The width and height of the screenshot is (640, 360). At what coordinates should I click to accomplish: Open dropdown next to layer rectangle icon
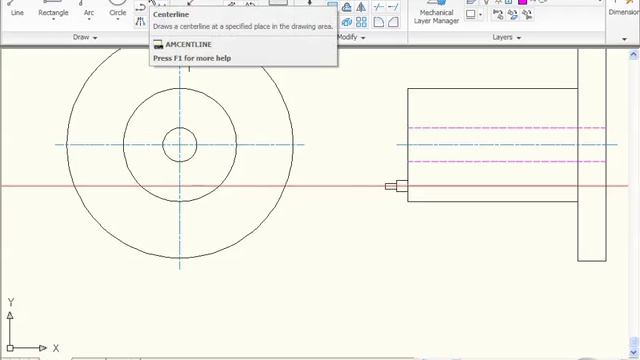coord(480,15)
